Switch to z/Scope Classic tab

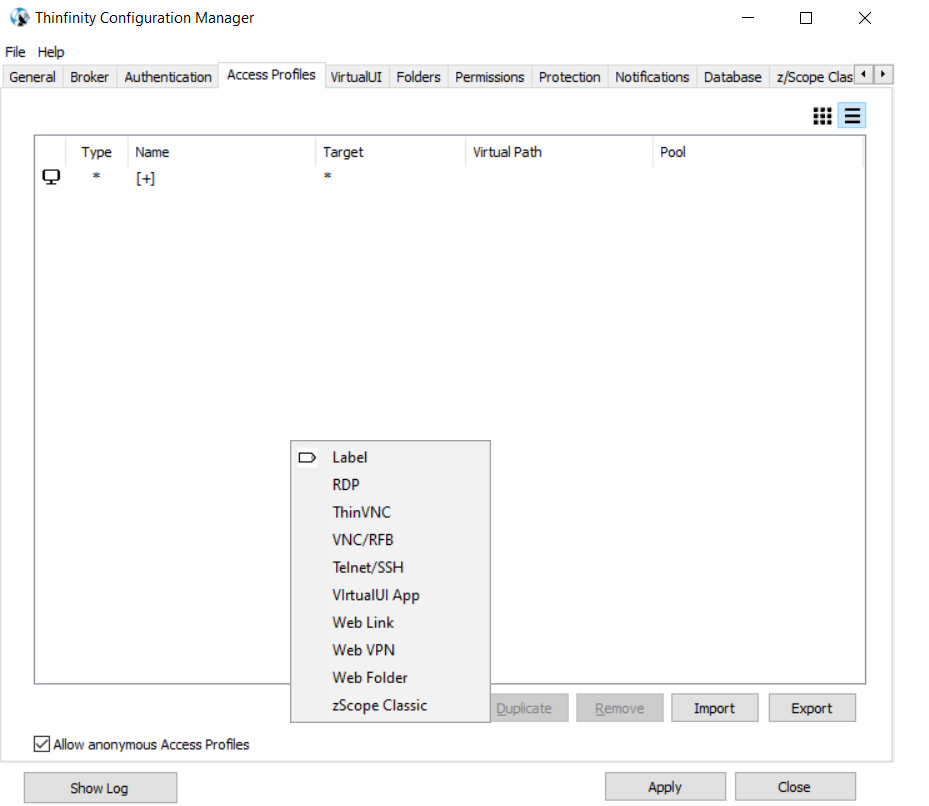pos(813,77)
